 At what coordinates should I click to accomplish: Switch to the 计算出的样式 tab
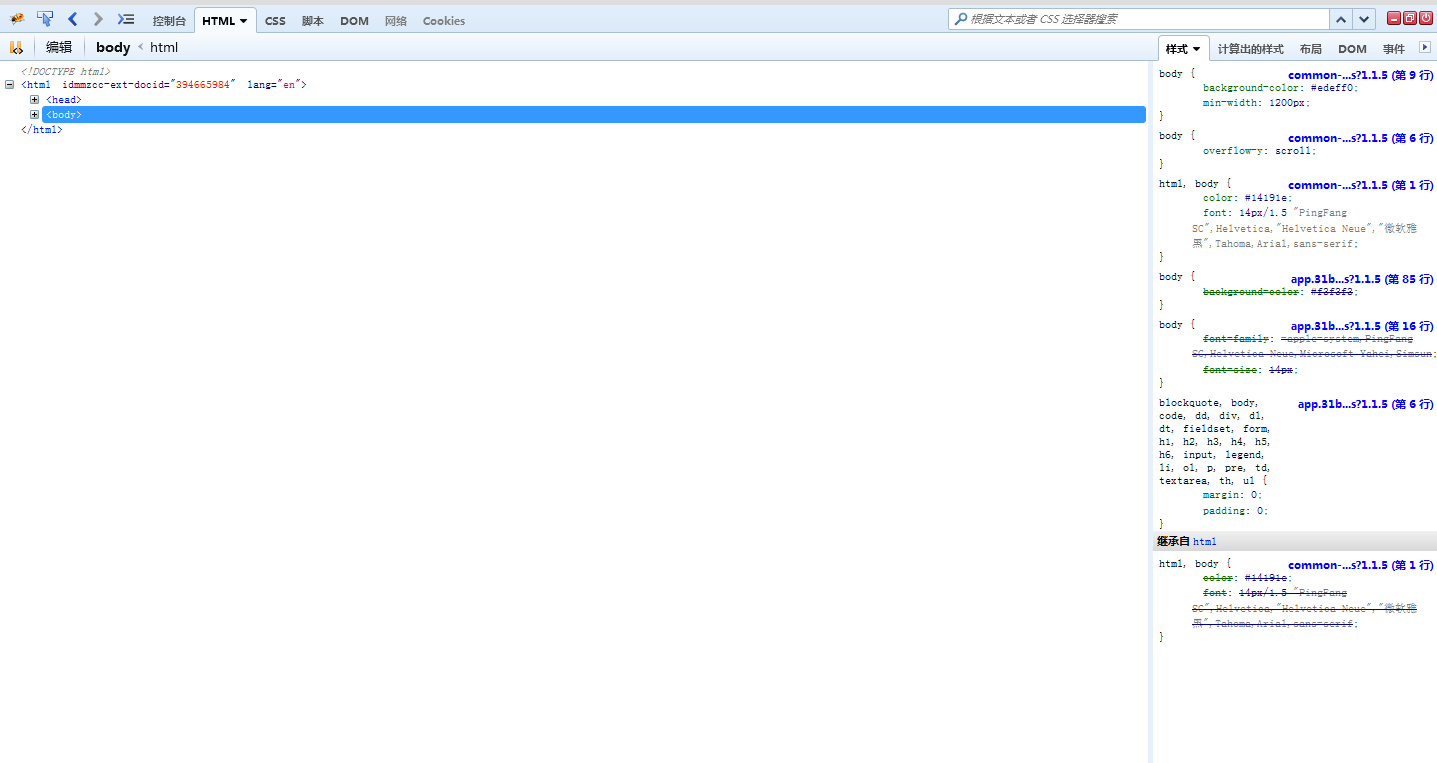tap(1250, 49)
